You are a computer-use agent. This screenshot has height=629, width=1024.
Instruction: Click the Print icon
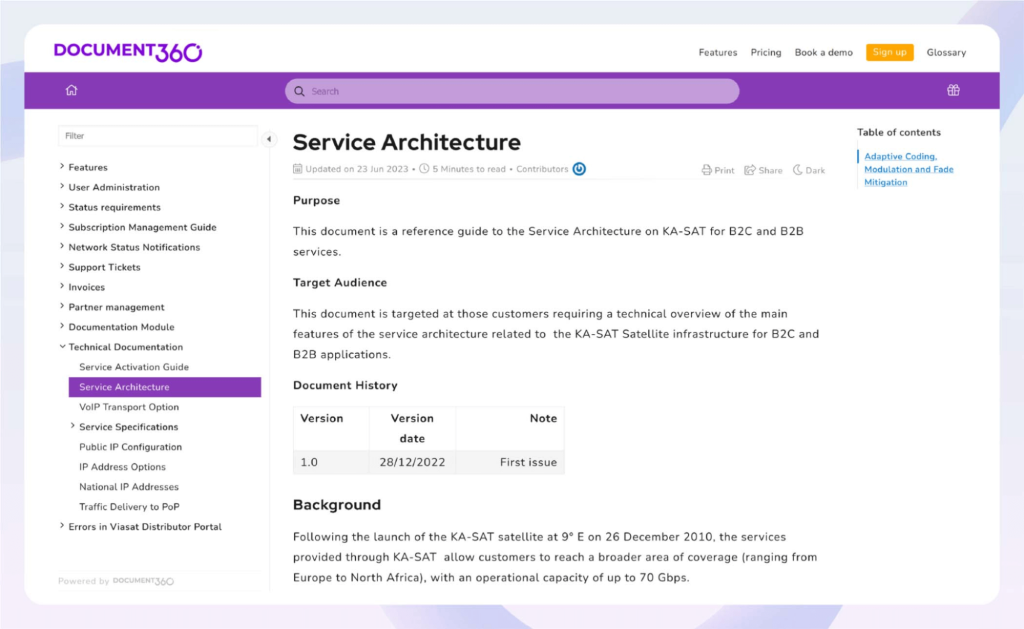(x=707, y=170)
